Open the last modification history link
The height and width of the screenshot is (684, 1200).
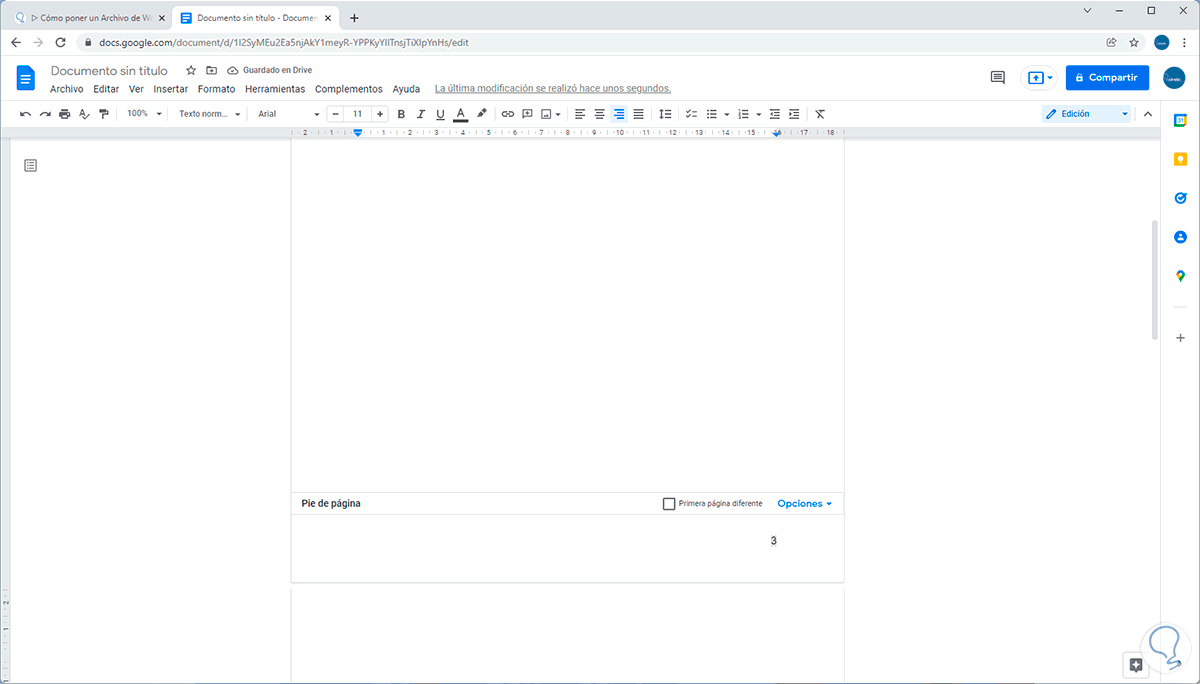point(553,89)
